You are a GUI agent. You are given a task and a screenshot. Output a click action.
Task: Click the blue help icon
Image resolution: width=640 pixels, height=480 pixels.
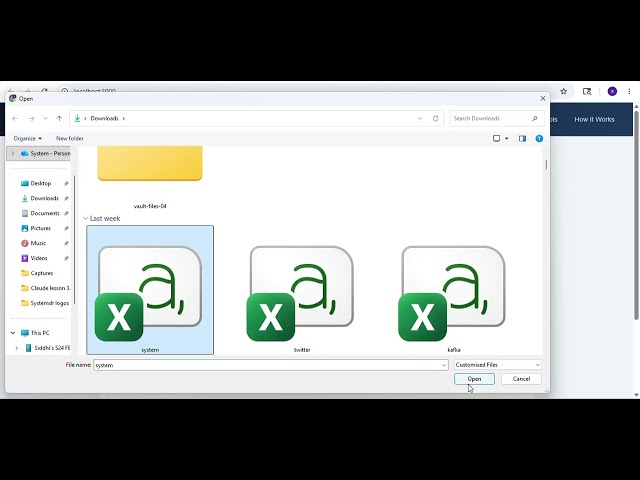539,138
